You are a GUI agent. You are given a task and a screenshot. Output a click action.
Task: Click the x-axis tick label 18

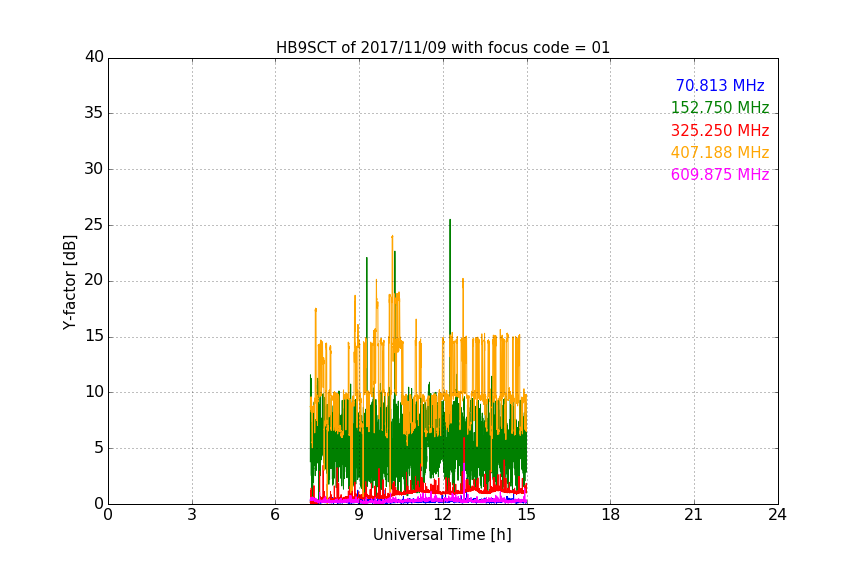(x=610, y=515)
